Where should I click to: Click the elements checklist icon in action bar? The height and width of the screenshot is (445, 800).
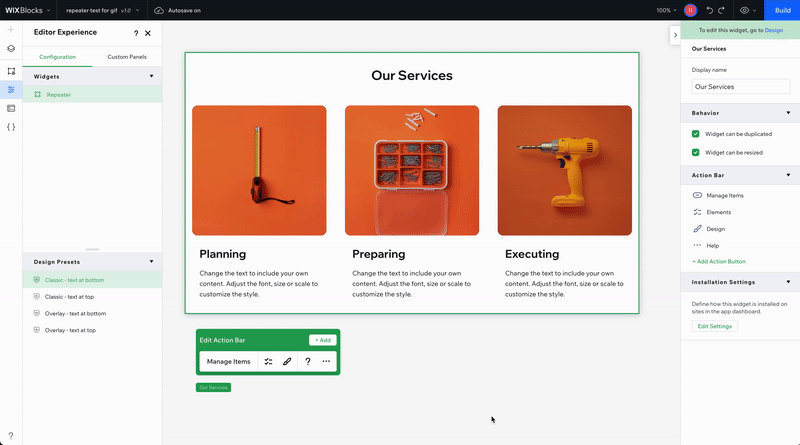(x=268, y=361)
